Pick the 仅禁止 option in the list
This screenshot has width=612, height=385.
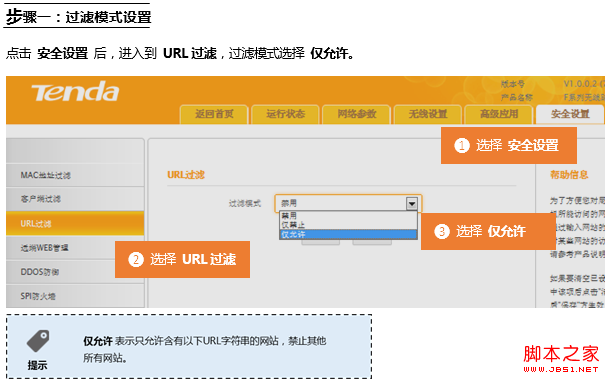(348, 225)
